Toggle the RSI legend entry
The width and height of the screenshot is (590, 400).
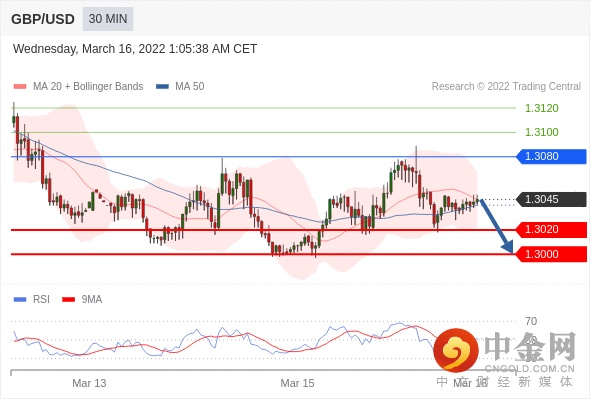tap(32, 300)
